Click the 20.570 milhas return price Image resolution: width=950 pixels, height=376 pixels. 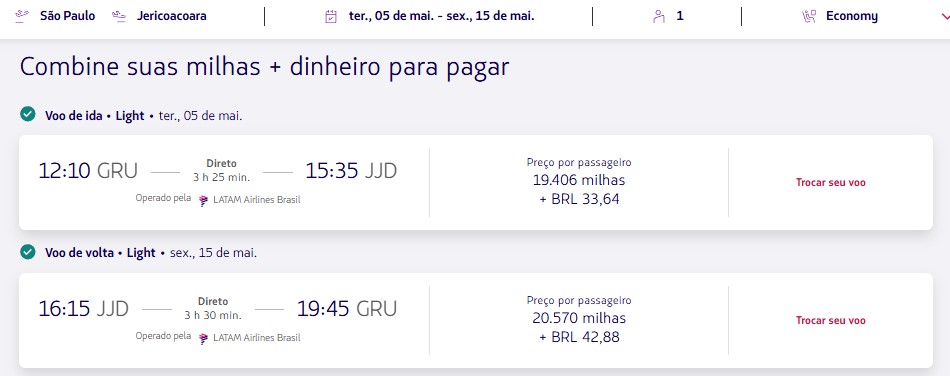(579, 318)
